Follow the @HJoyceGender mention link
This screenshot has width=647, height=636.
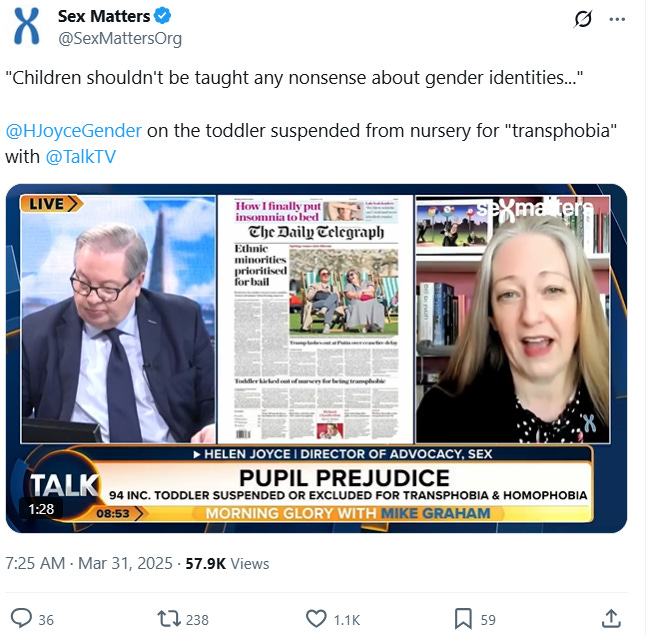[x=74, y=131]
